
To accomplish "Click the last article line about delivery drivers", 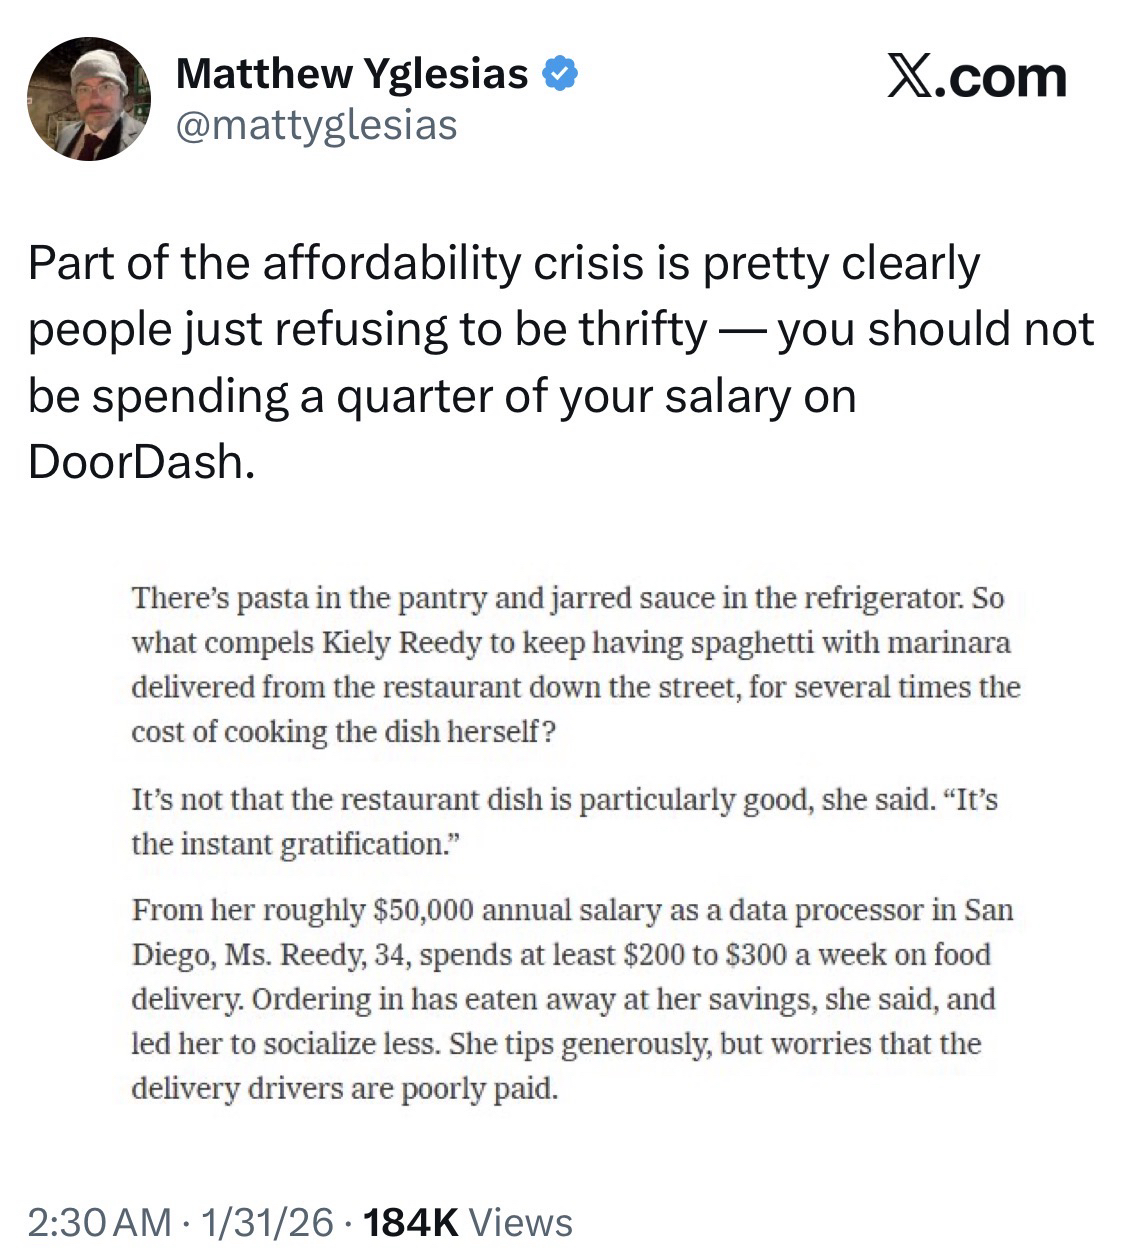I will (344, 1088).
